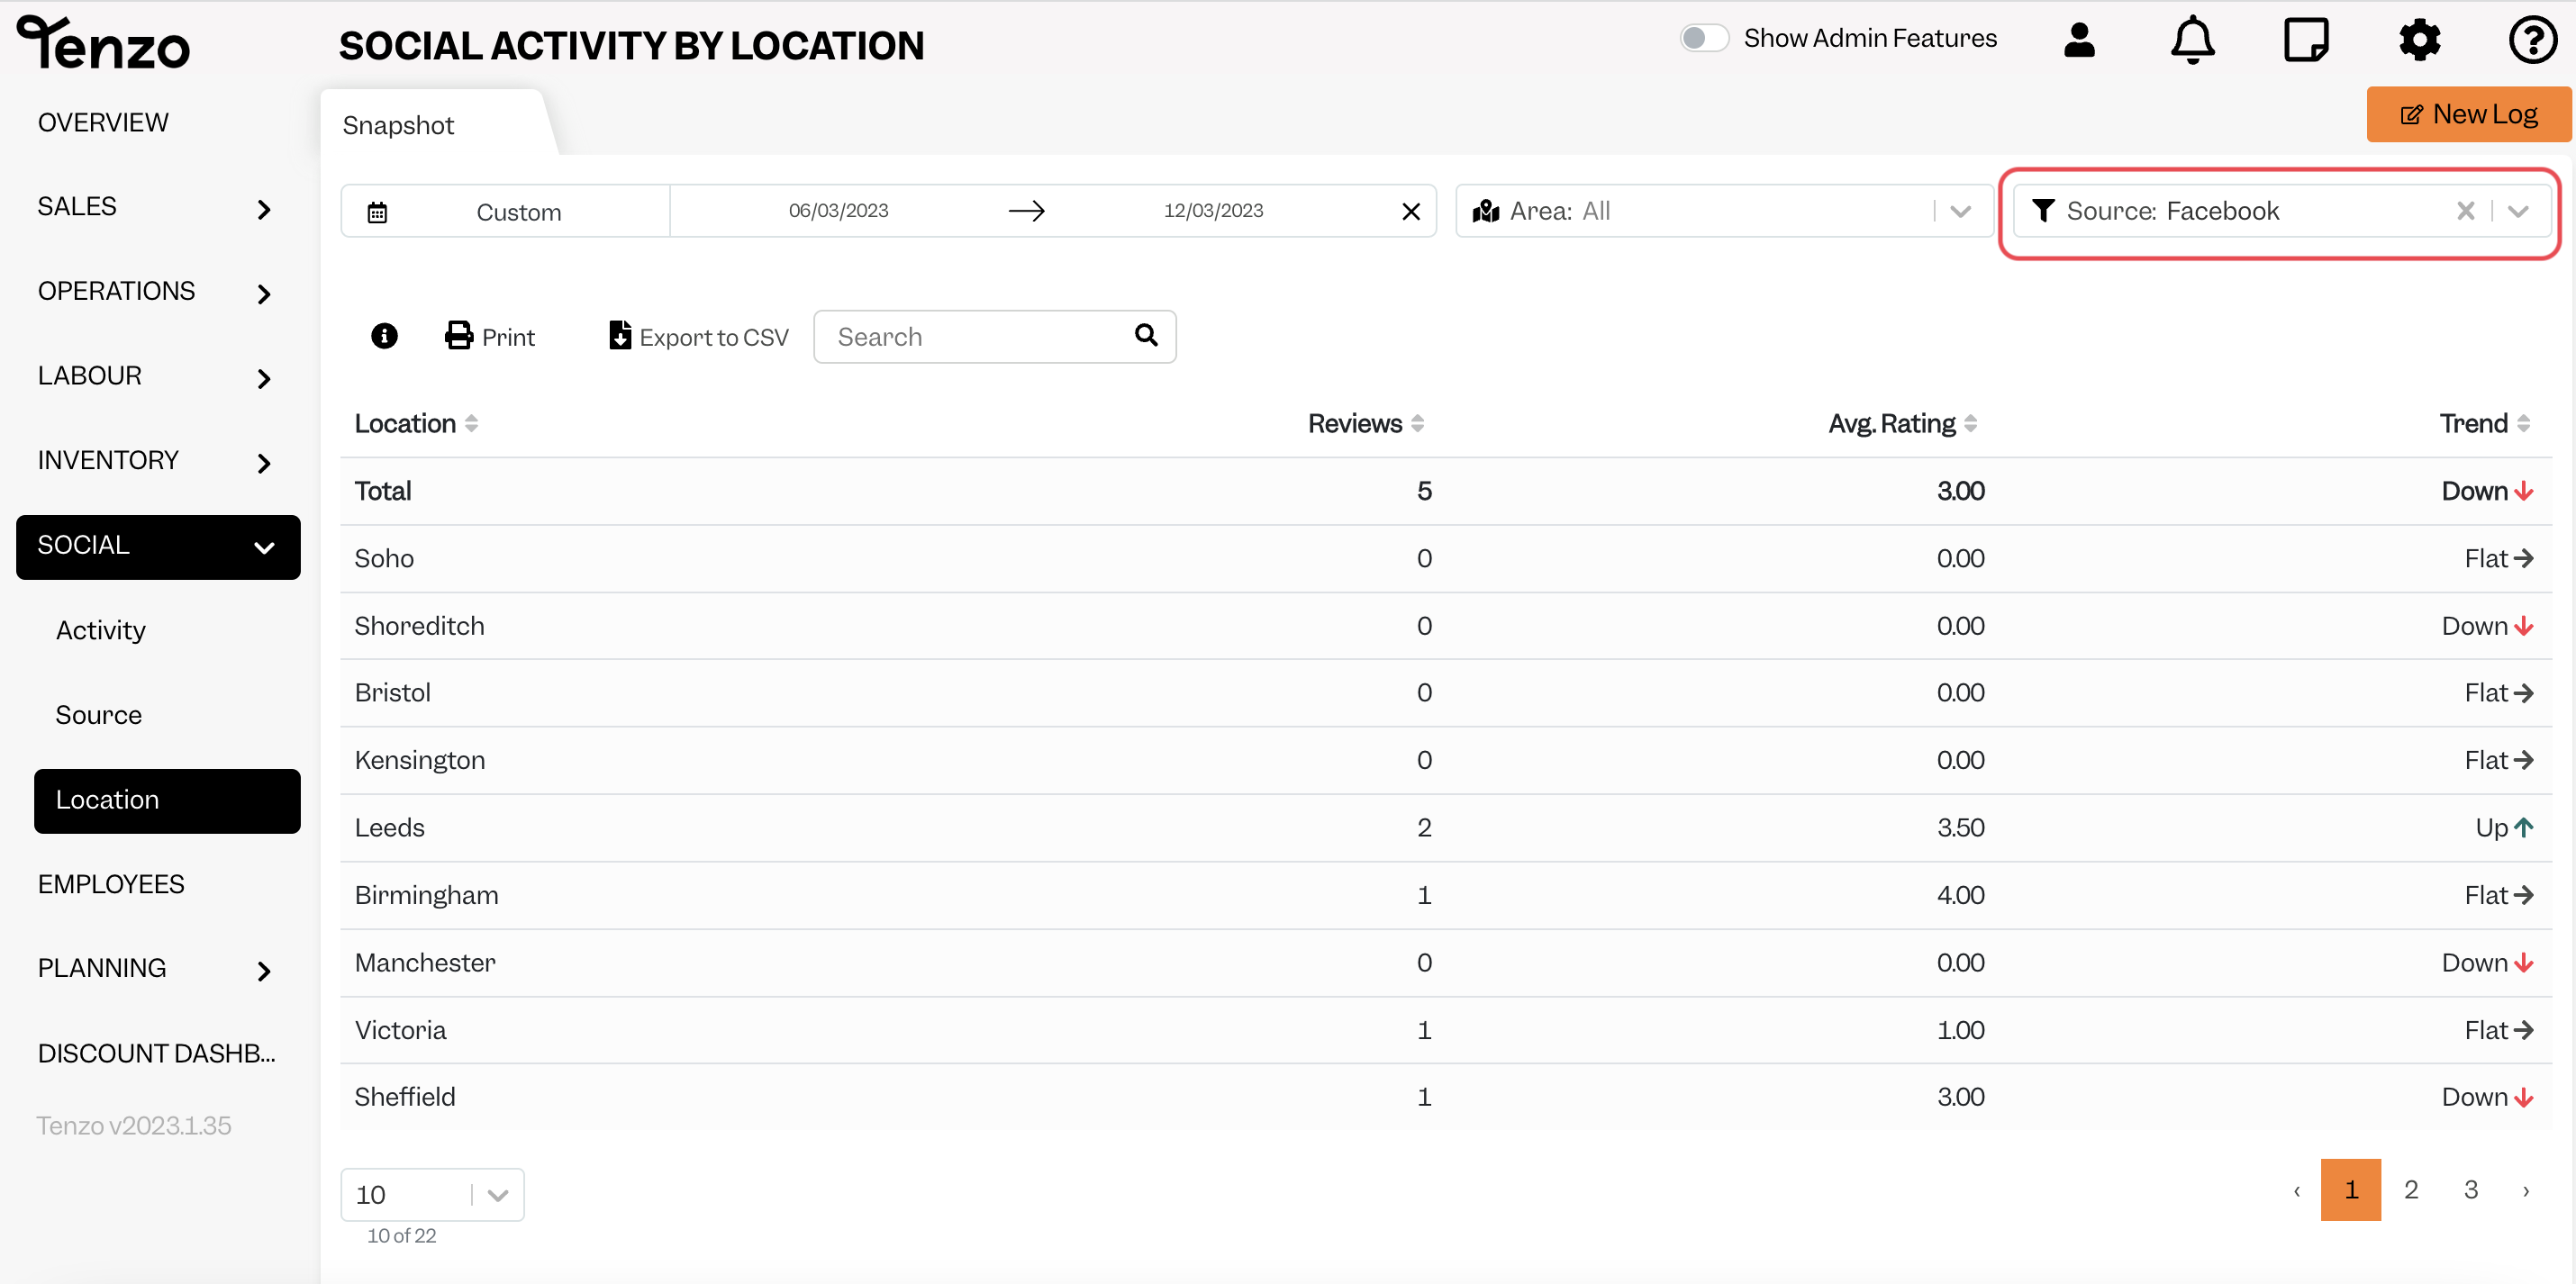This screenshot has width=2576, height=1284.
Task: Click the Print button
Action: click(490, 336)
